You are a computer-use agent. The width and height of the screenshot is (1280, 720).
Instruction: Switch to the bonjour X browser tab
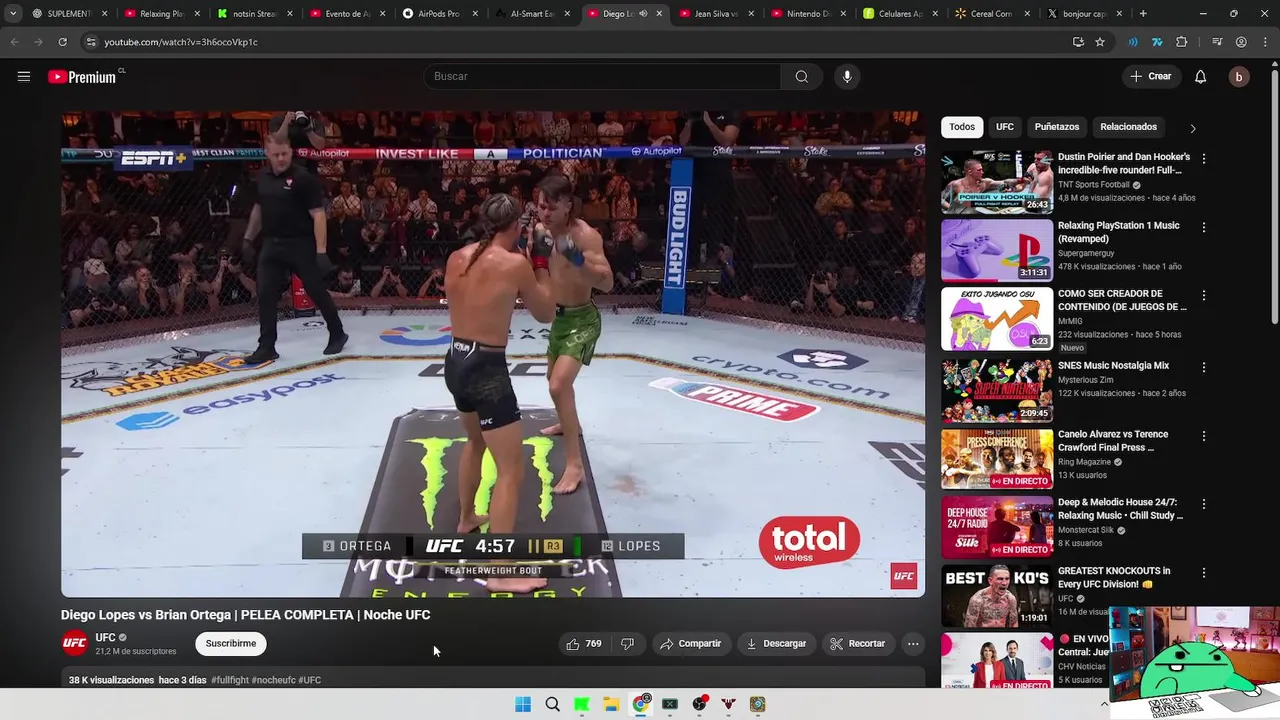tap(1084, 14)
